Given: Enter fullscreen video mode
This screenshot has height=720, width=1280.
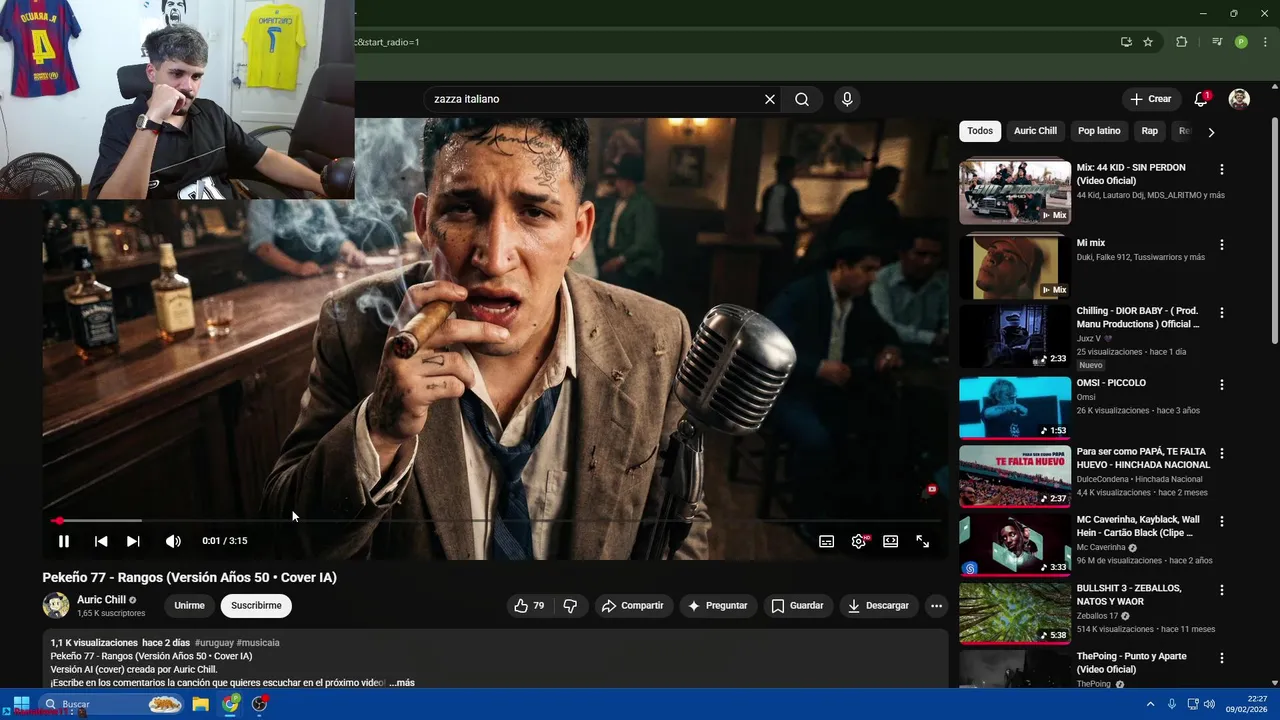Looking at the screenshot, I should [x=923, y=541].
